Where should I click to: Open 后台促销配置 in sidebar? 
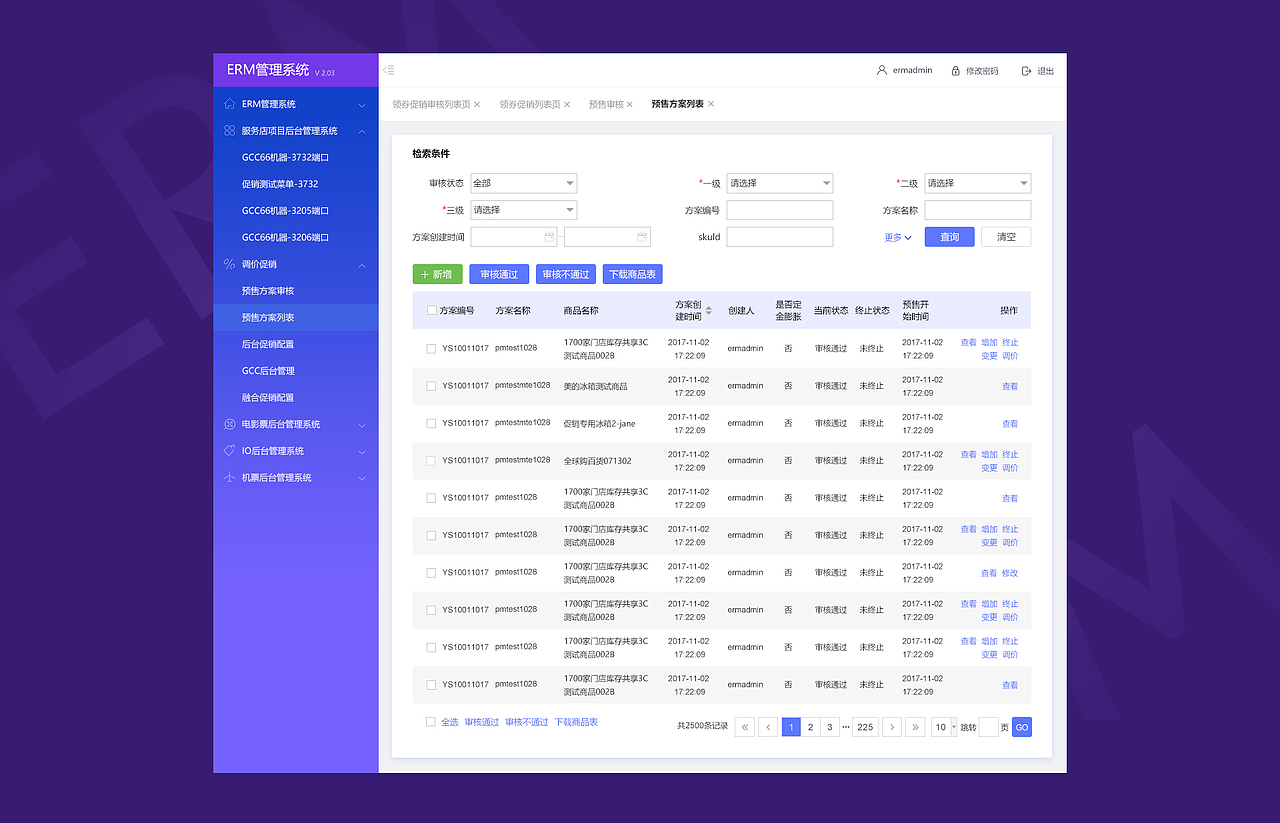coord(268,344)
